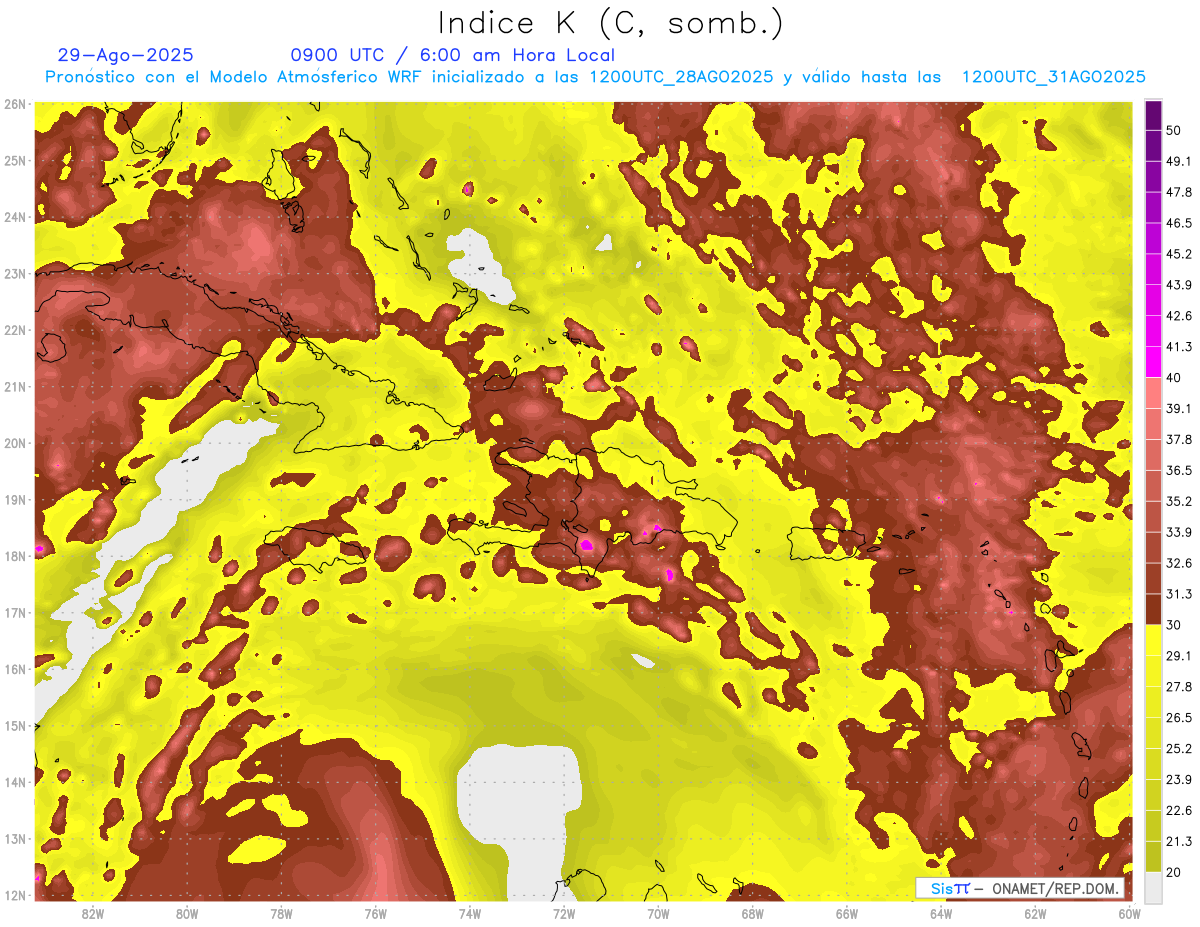Click the colorbar value 37.8
Screen dimensions: 1200x927
tap(1178, 439)
